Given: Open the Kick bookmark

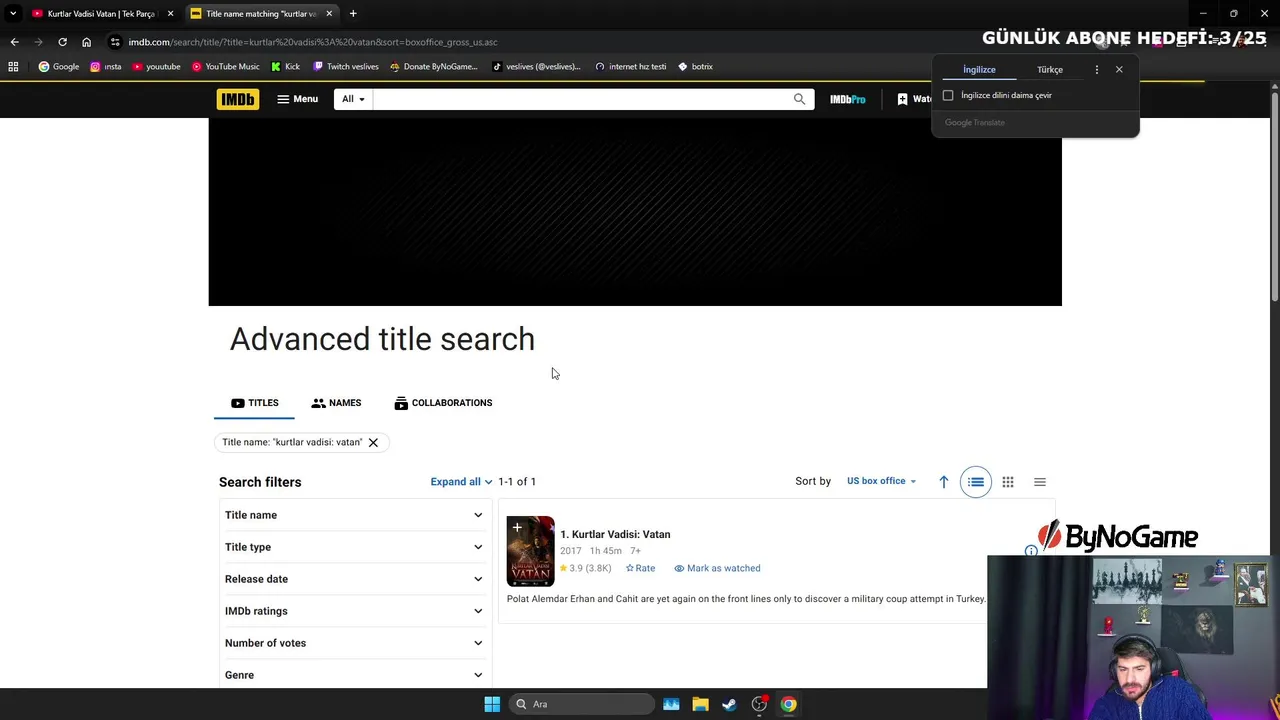Looking at the screenshot, I should 286,67.
